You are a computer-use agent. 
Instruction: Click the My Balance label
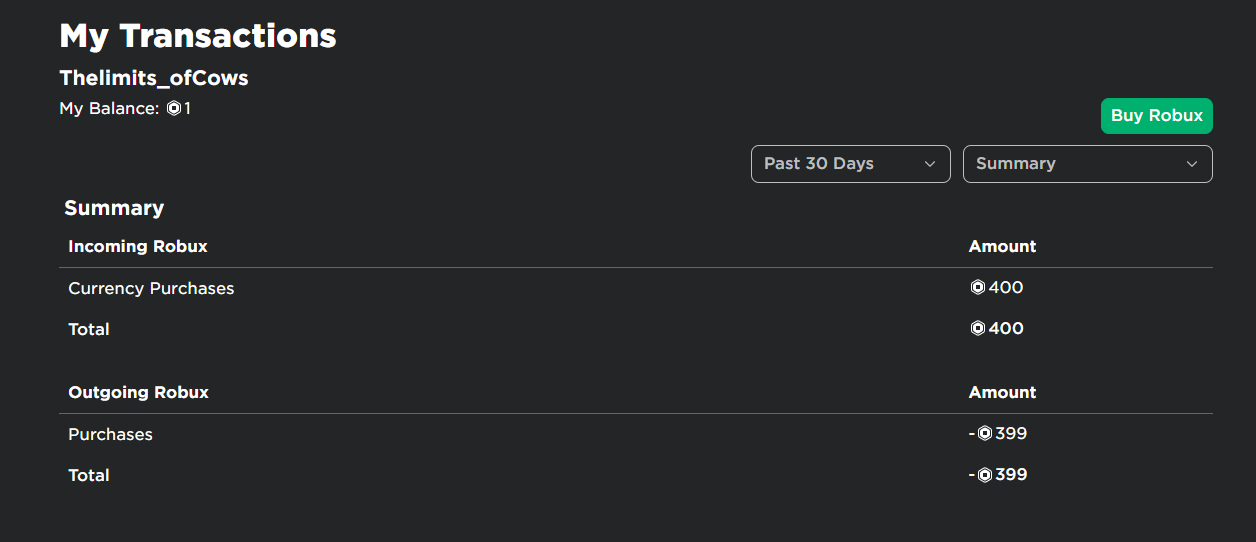click(109, 108)
